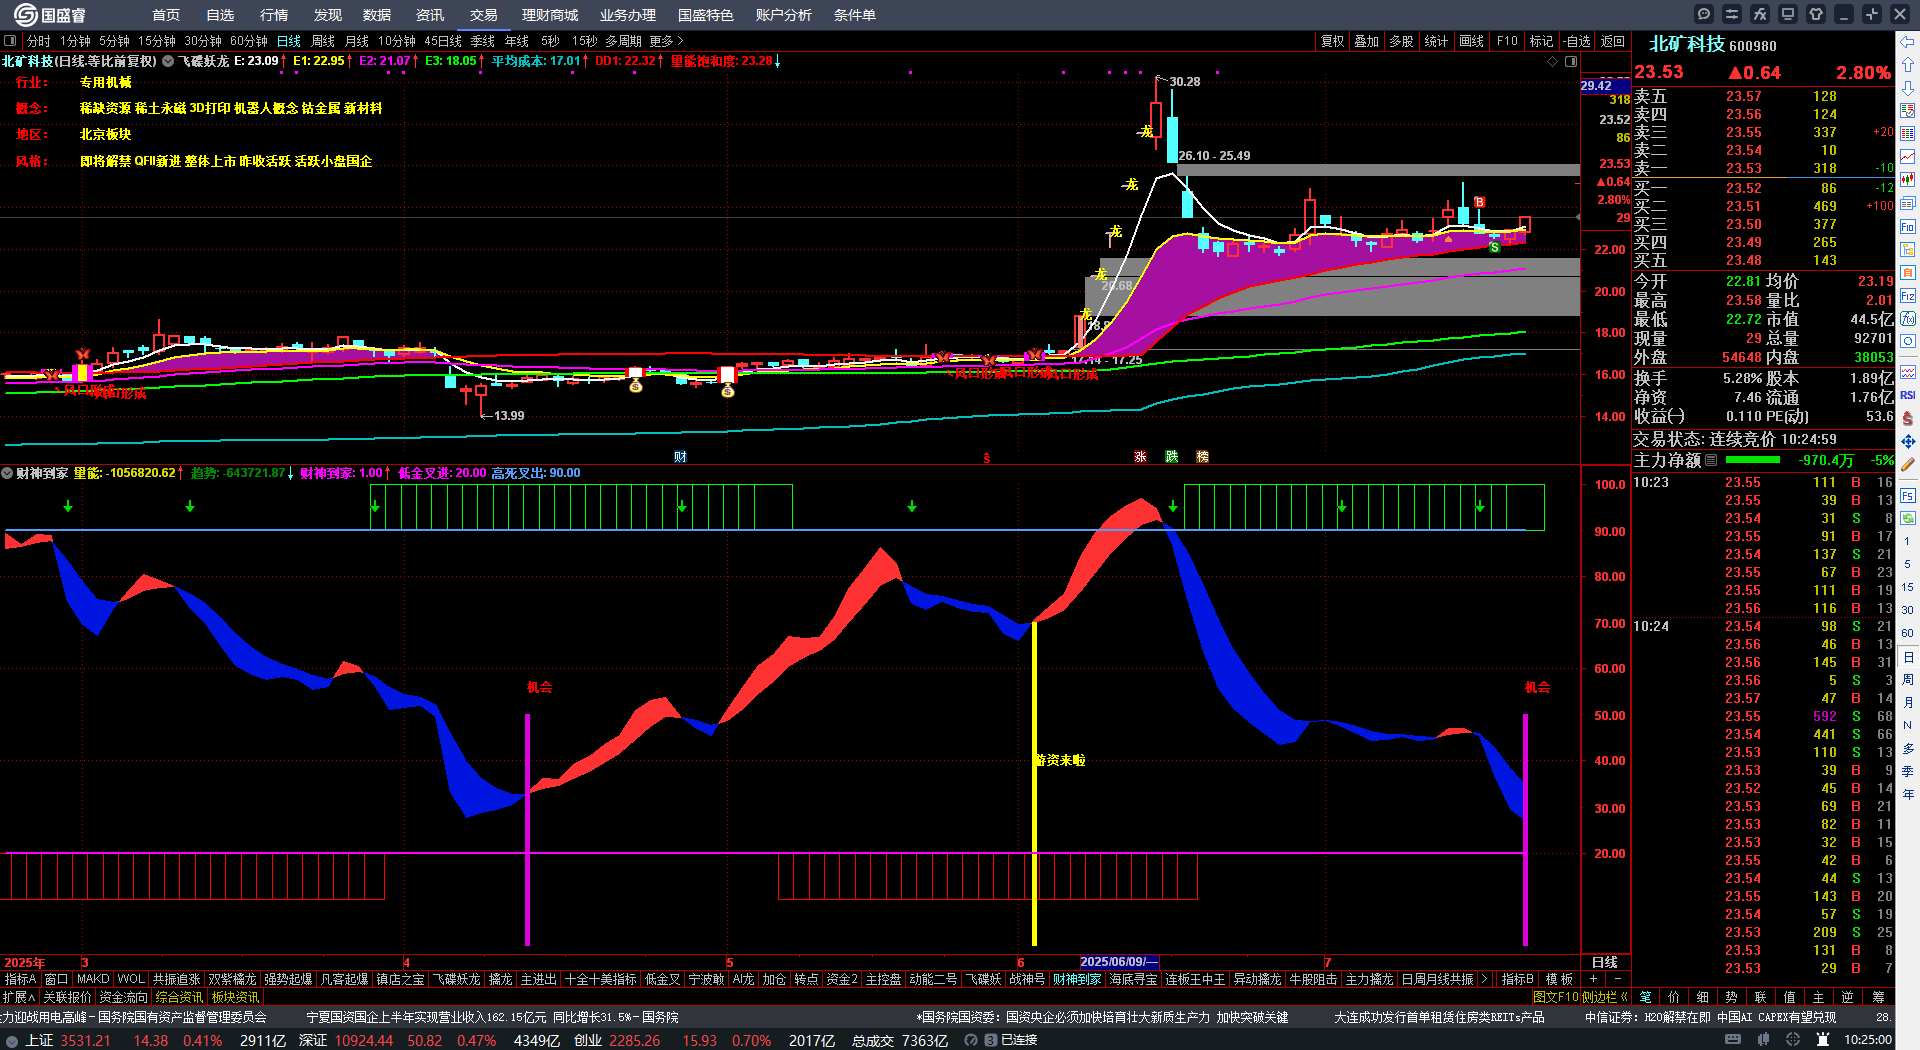Click the 北矿科技 stock name header
Image resolution: width=1920 pixels, height=1050 pixels.
[x=1686, y=44]
